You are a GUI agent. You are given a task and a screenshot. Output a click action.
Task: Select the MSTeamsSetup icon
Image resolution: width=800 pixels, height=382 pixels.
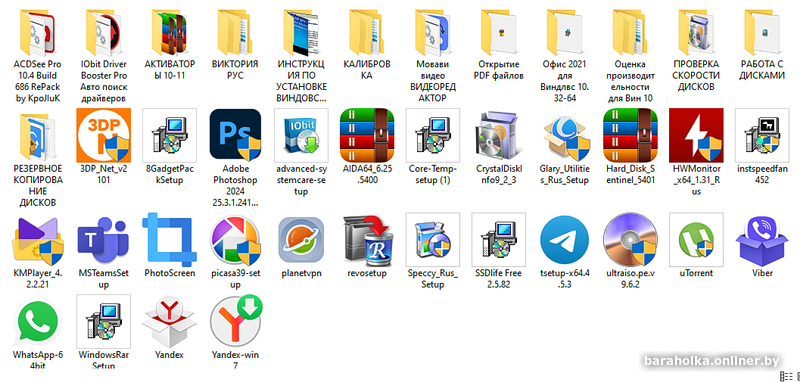[x=104, y=240]
